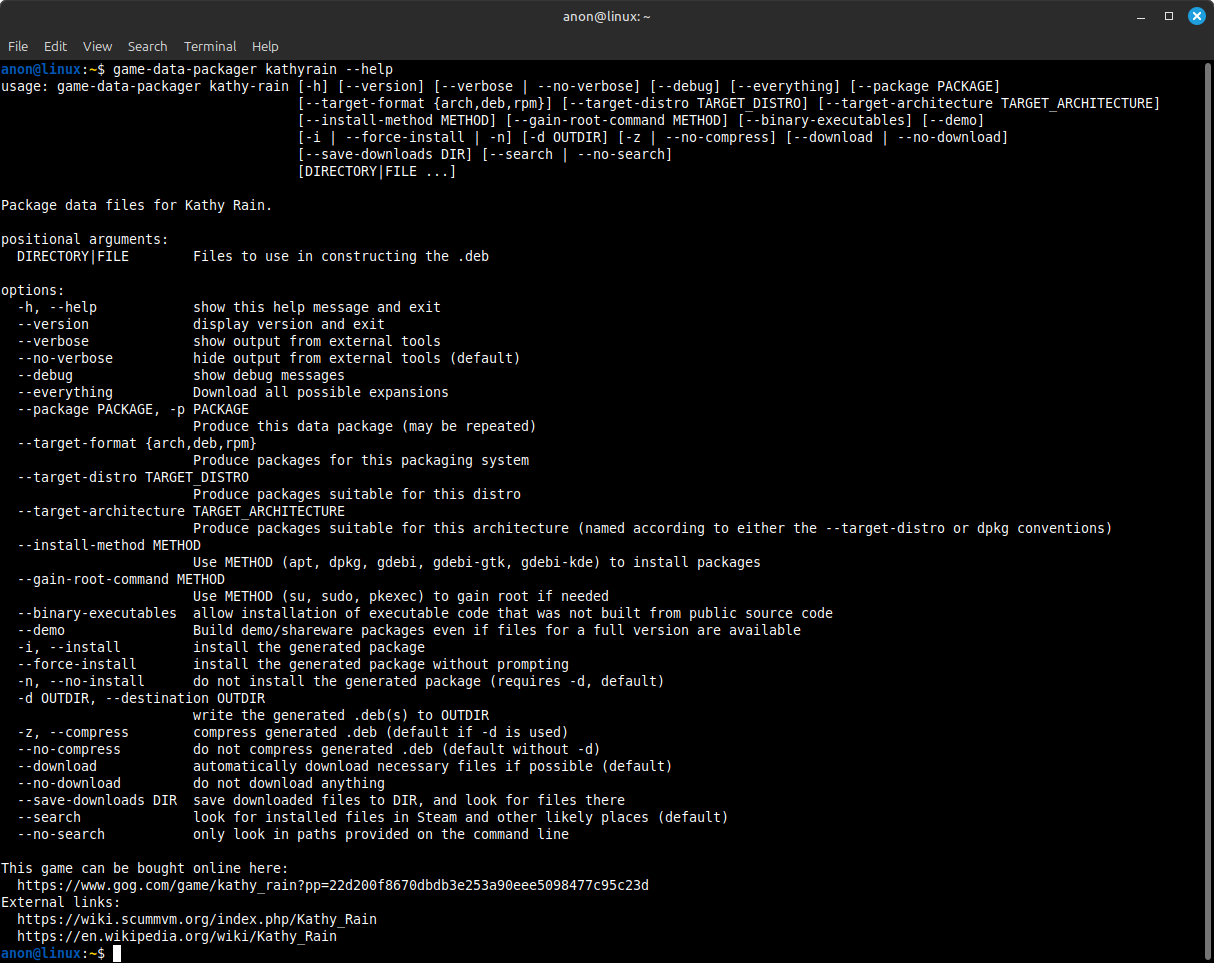Click the '--target-architecture TARGET_ARCHITECTURE' options row
The width and height of the screenshot is (1214, 963).
pyautogui.click(x=181, y=511)
